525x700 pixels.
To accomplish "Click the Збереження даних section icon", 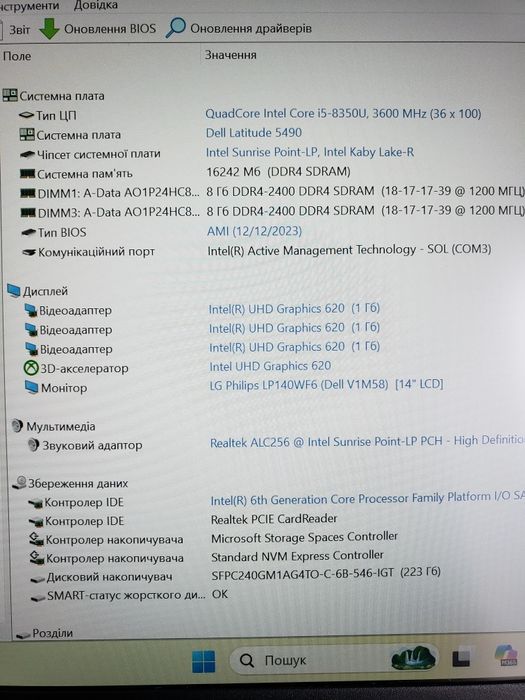I will click(20, 483).
